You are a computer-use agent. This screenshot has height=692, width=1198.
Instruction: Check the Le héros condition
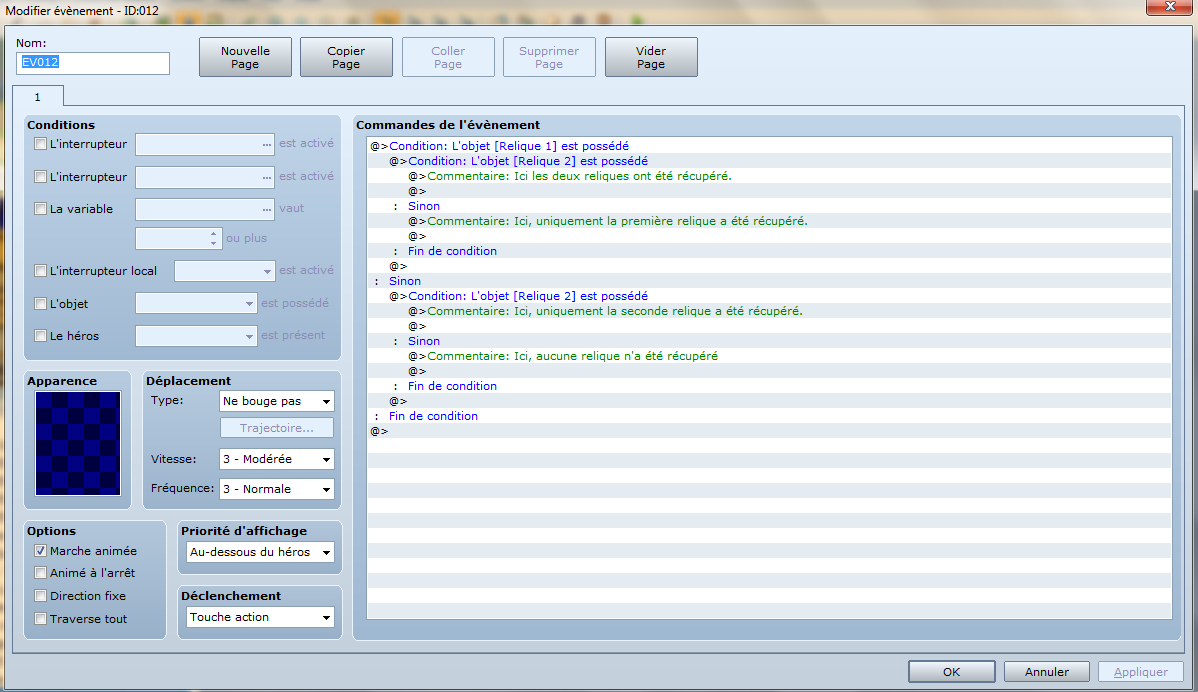(40, 335)
